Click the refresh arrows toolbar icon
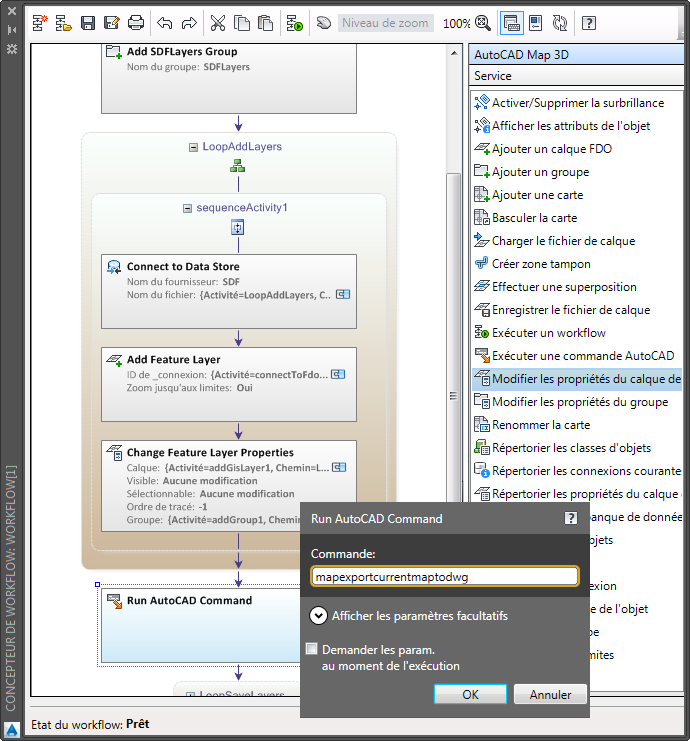 560,23
